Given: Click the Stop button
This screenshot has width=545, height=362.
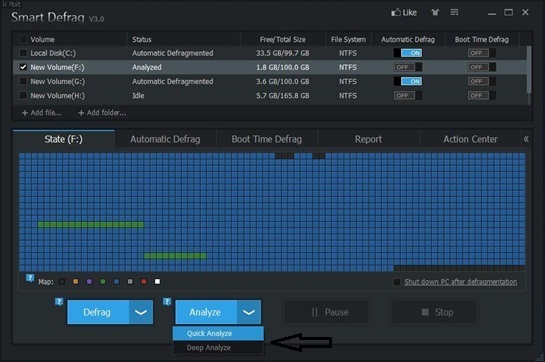Looking at the screenshot, I should 434,312.
